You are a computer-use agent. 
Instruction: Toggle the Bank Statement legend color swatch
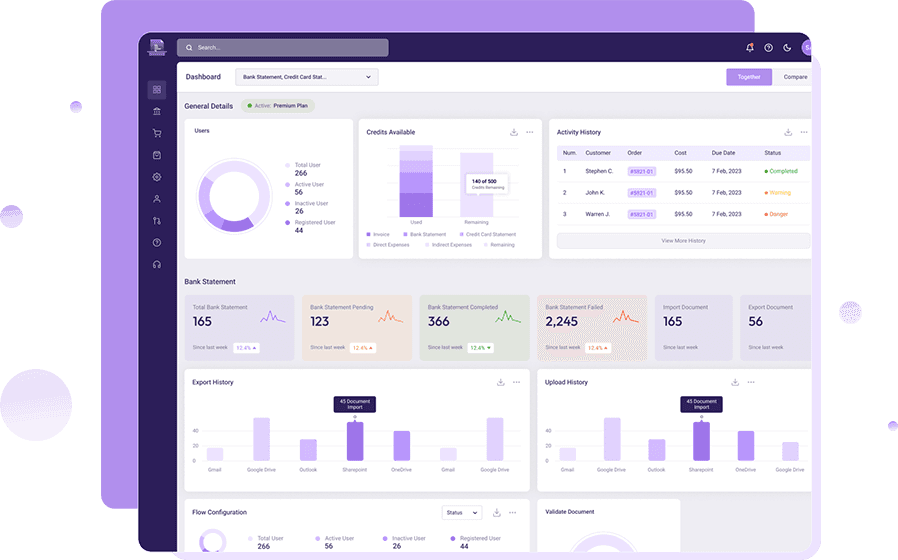405,234
